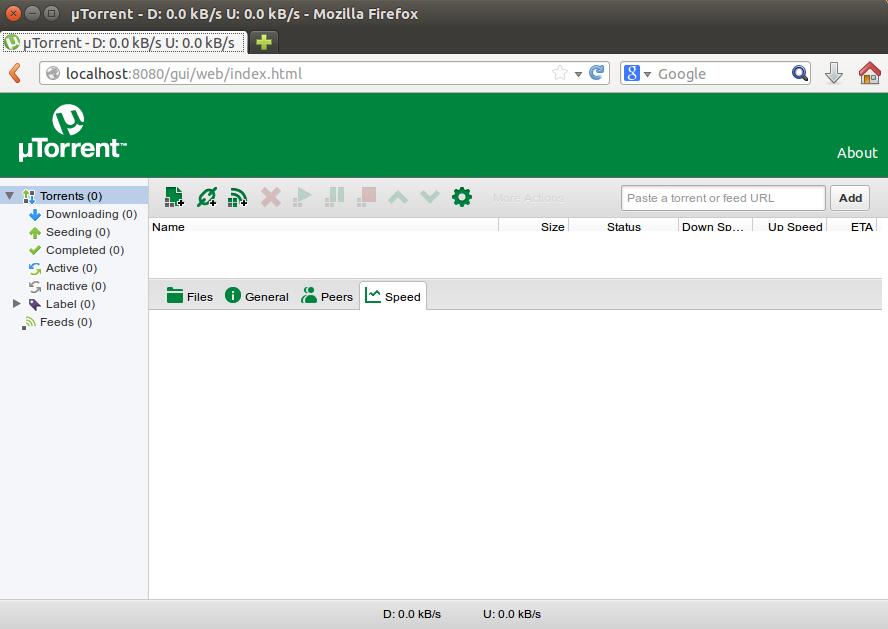Expand the Label tree node
Viewport: 888px width, 629px height.
pos(16,304)
